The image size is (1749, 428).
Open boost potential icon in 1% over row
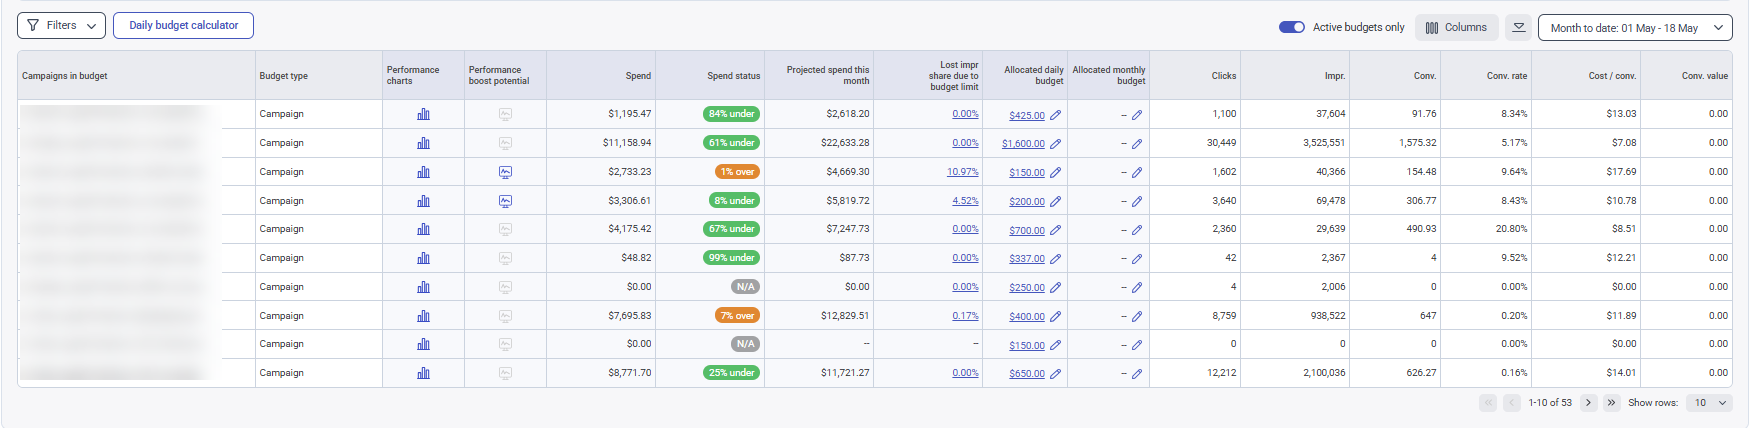tap(505, 172)
